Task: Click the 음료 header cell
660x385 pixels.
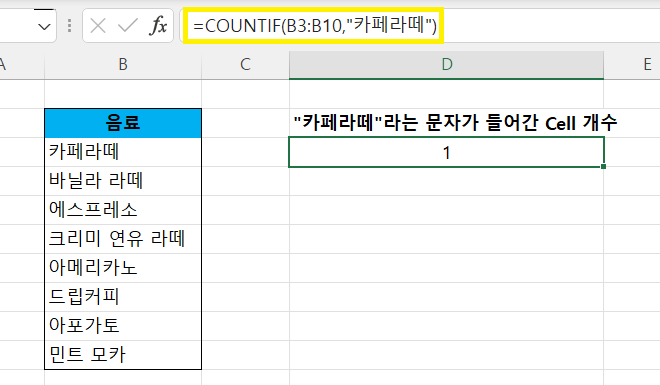Action: [x=123, y=123]
